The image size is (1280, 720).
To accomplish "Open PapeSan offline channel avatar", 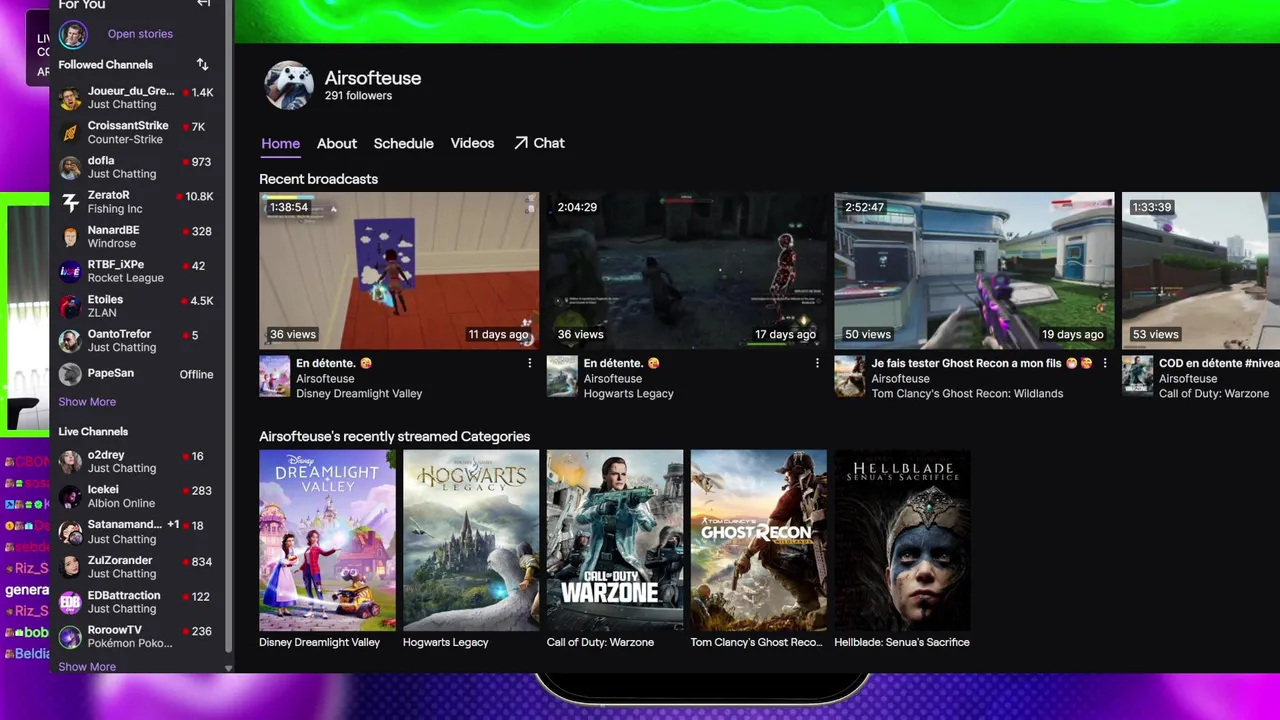I will pyautogui.click(x=70, y=375).
